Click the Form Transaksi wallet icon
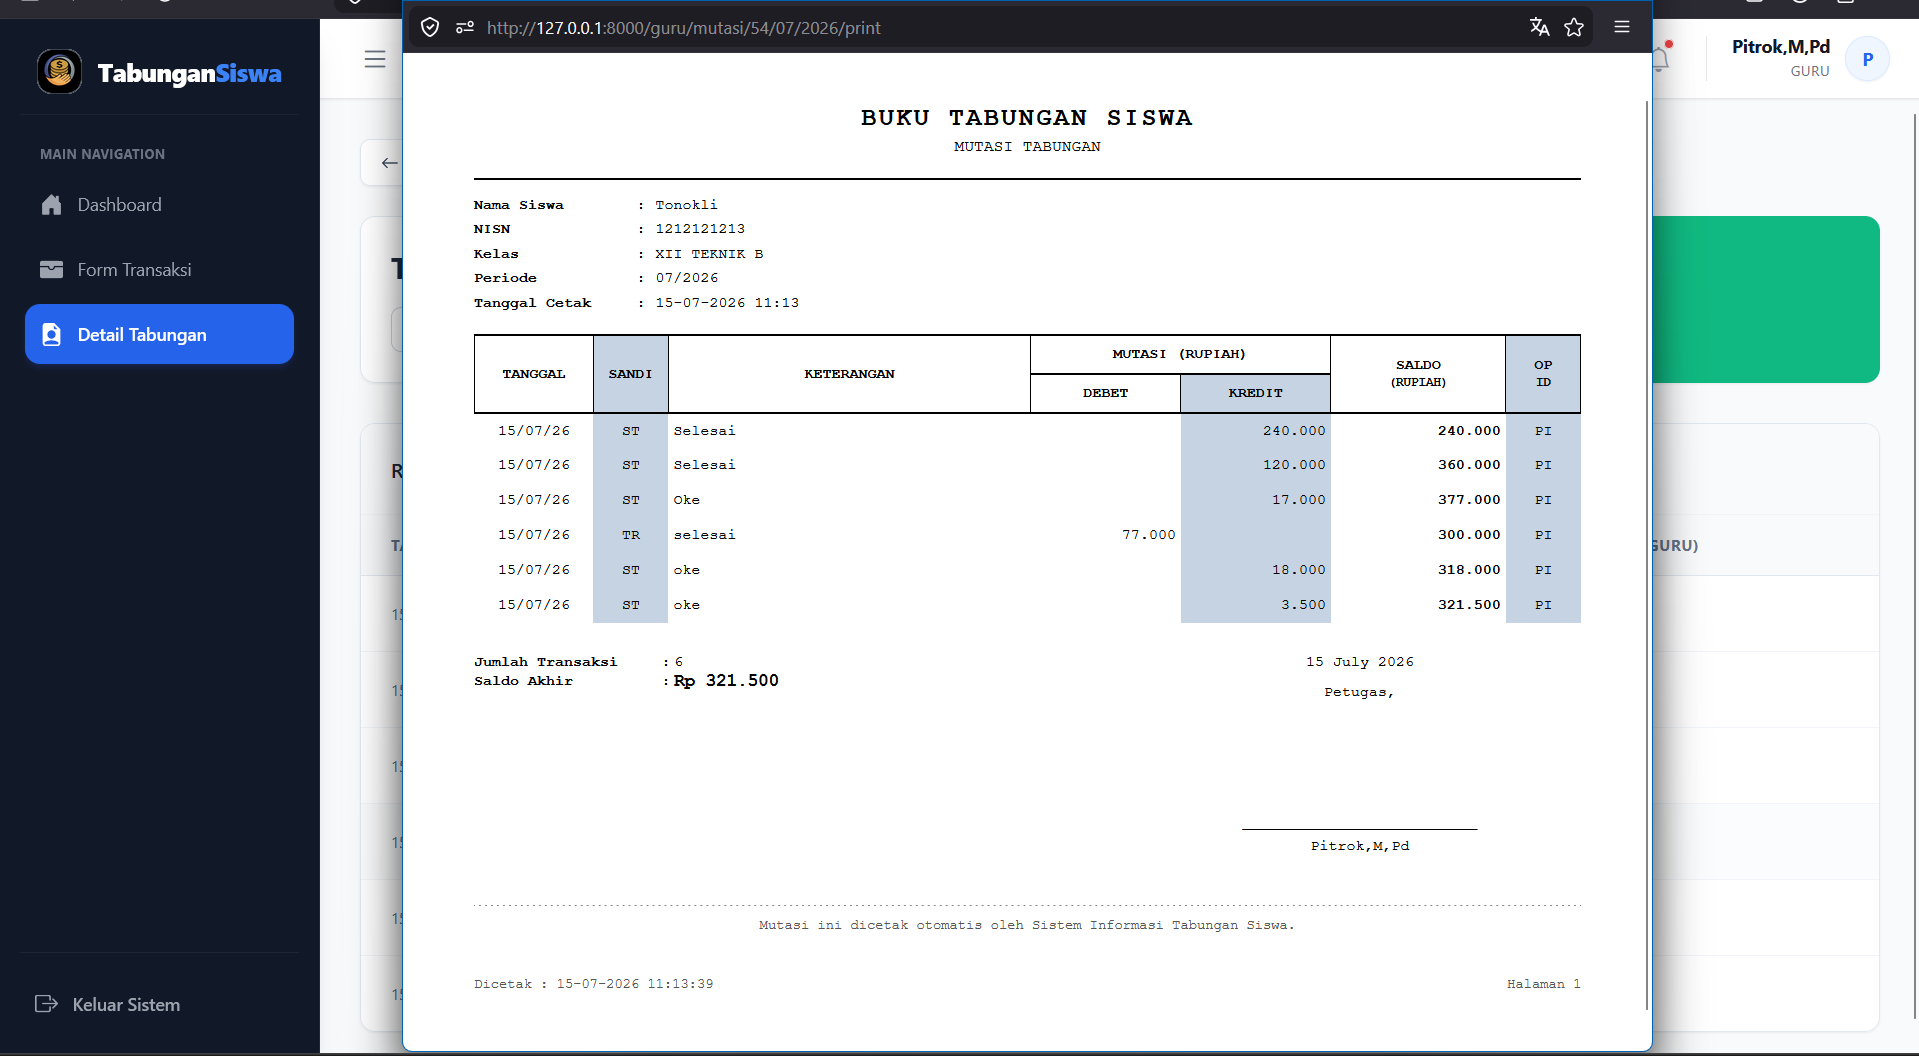Screen dimensions: 1919x1056 tap(52, 270)
